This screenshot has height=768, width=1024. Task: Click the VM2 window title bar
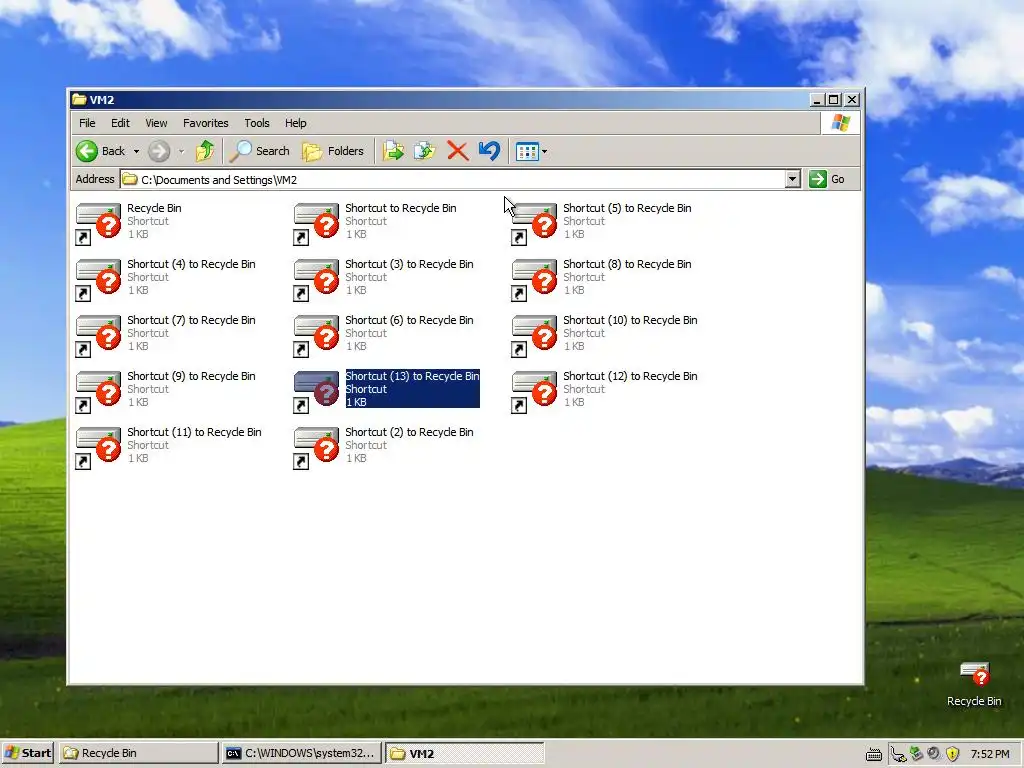[438, 99]
